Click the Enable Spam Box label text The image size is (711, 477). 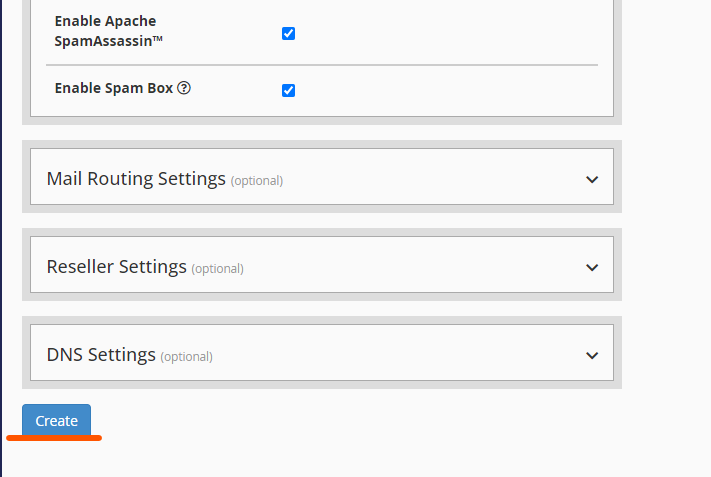[x=114, y=88]
